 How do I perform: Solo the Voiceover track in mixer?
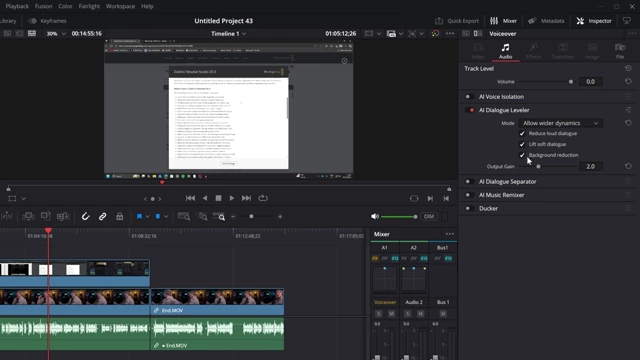[x=379, y=313]
